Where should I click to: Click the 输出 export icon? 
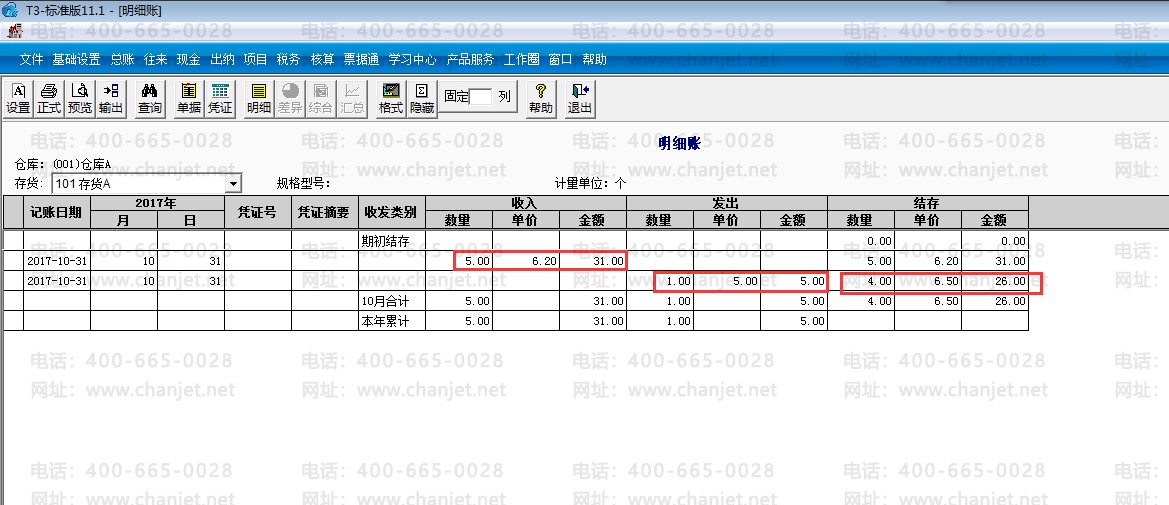click(x=111, y=98)
